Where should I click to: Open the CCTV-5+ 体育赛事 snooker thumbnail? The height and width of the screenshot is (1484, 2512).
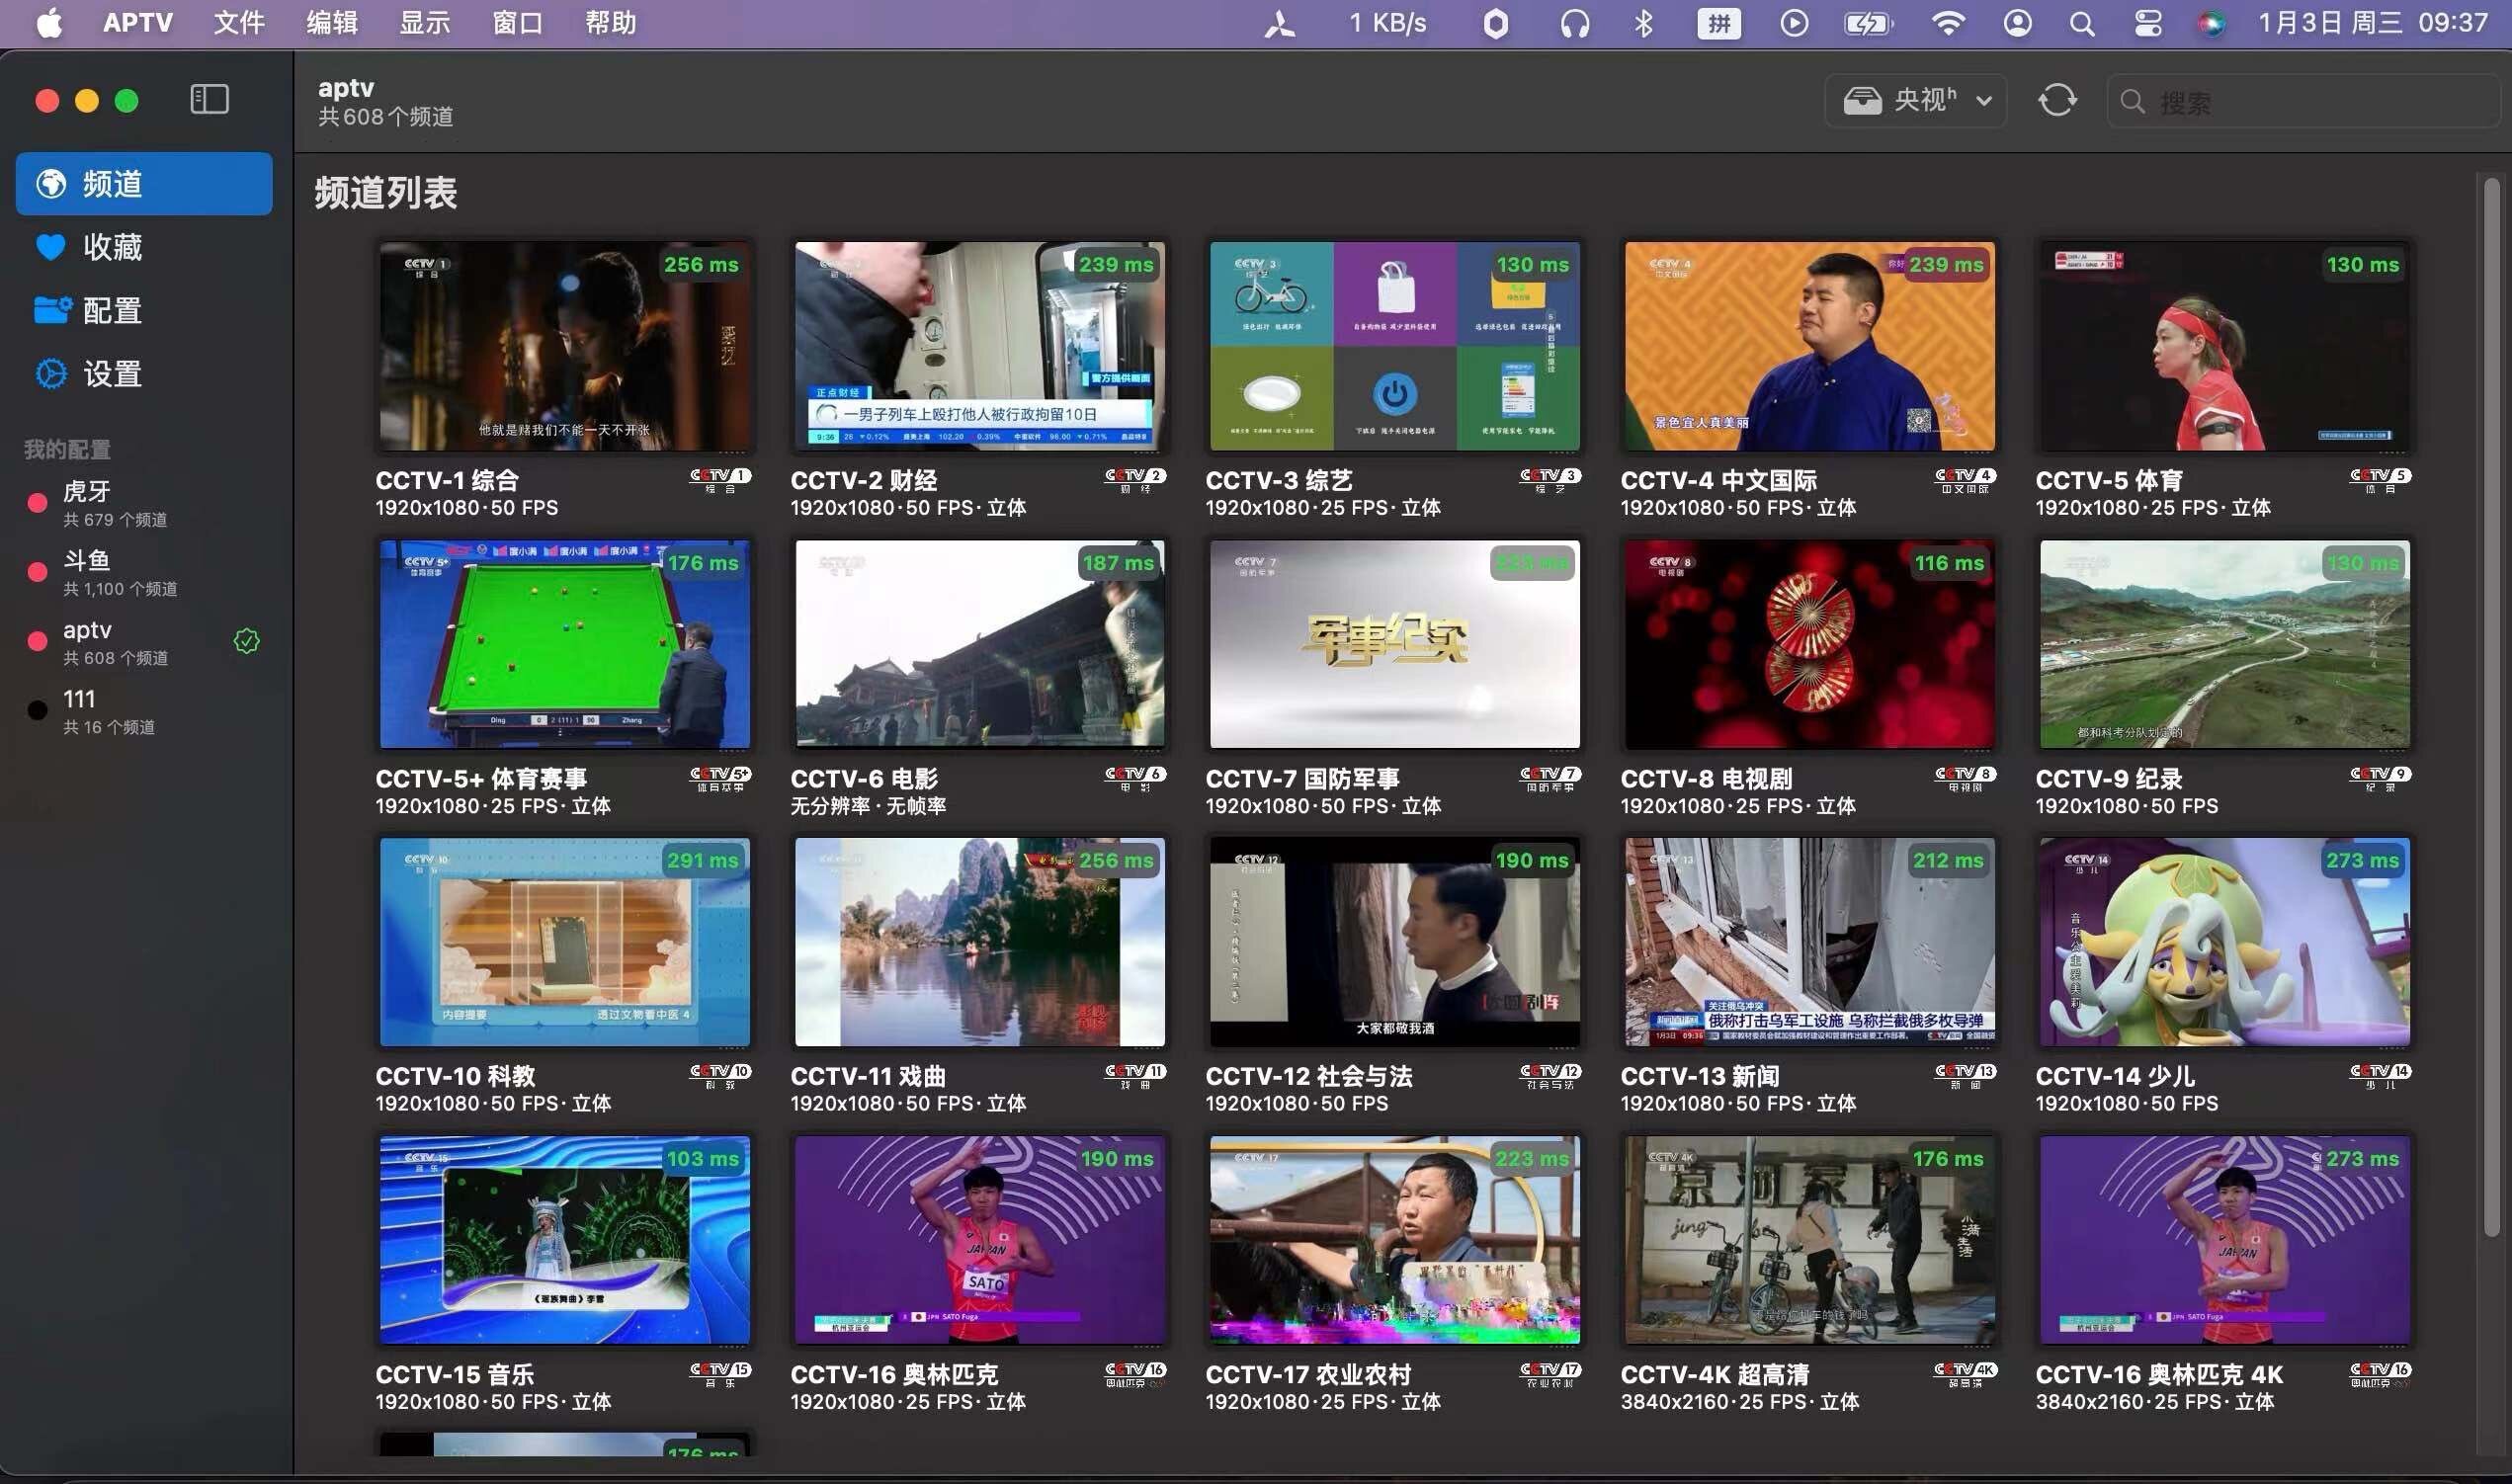coord(565,644)
